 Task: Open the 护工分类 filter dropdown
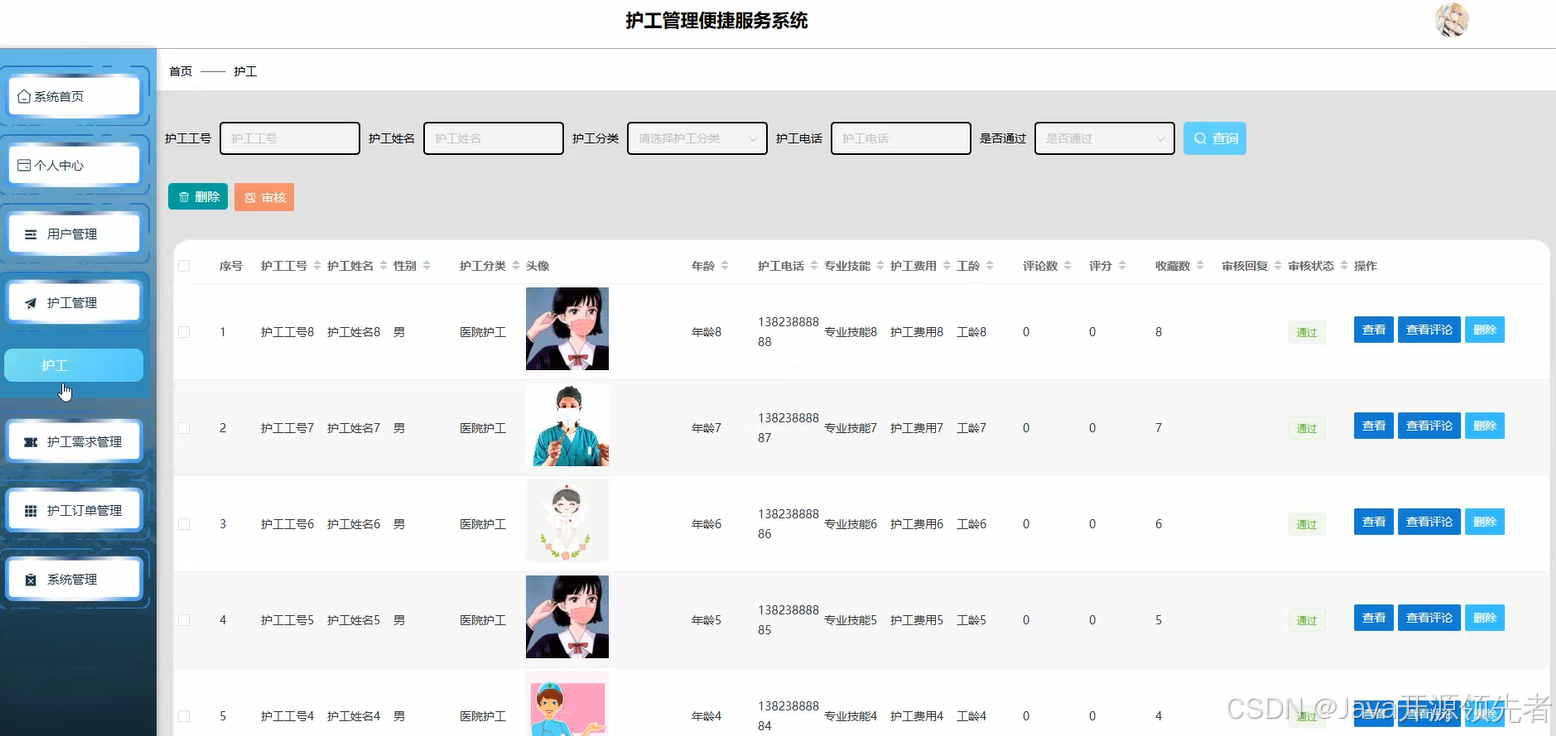[697, 139]
